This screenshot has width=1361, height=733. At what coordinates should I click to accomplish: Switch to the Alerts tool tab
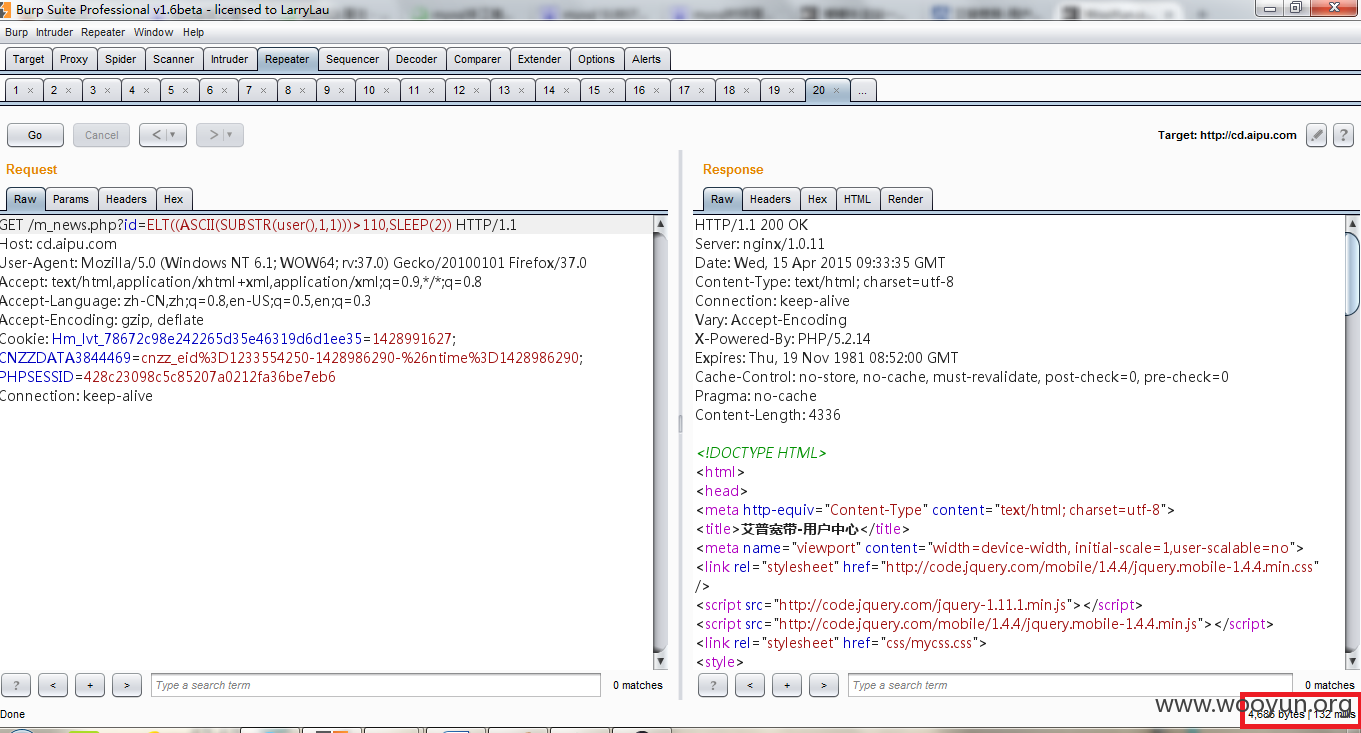click(x=646, y=59)
